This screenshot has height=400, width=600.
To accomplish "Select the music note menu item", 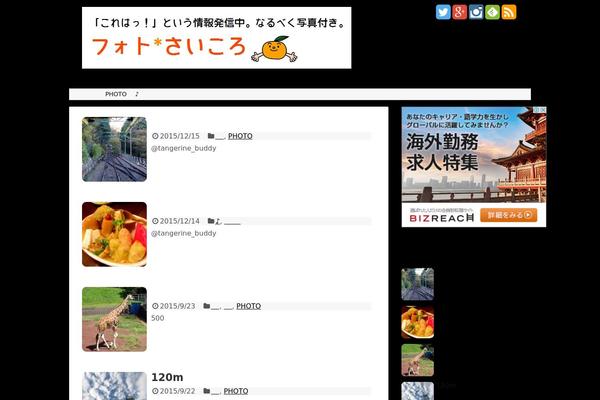I will click(137, 94).
